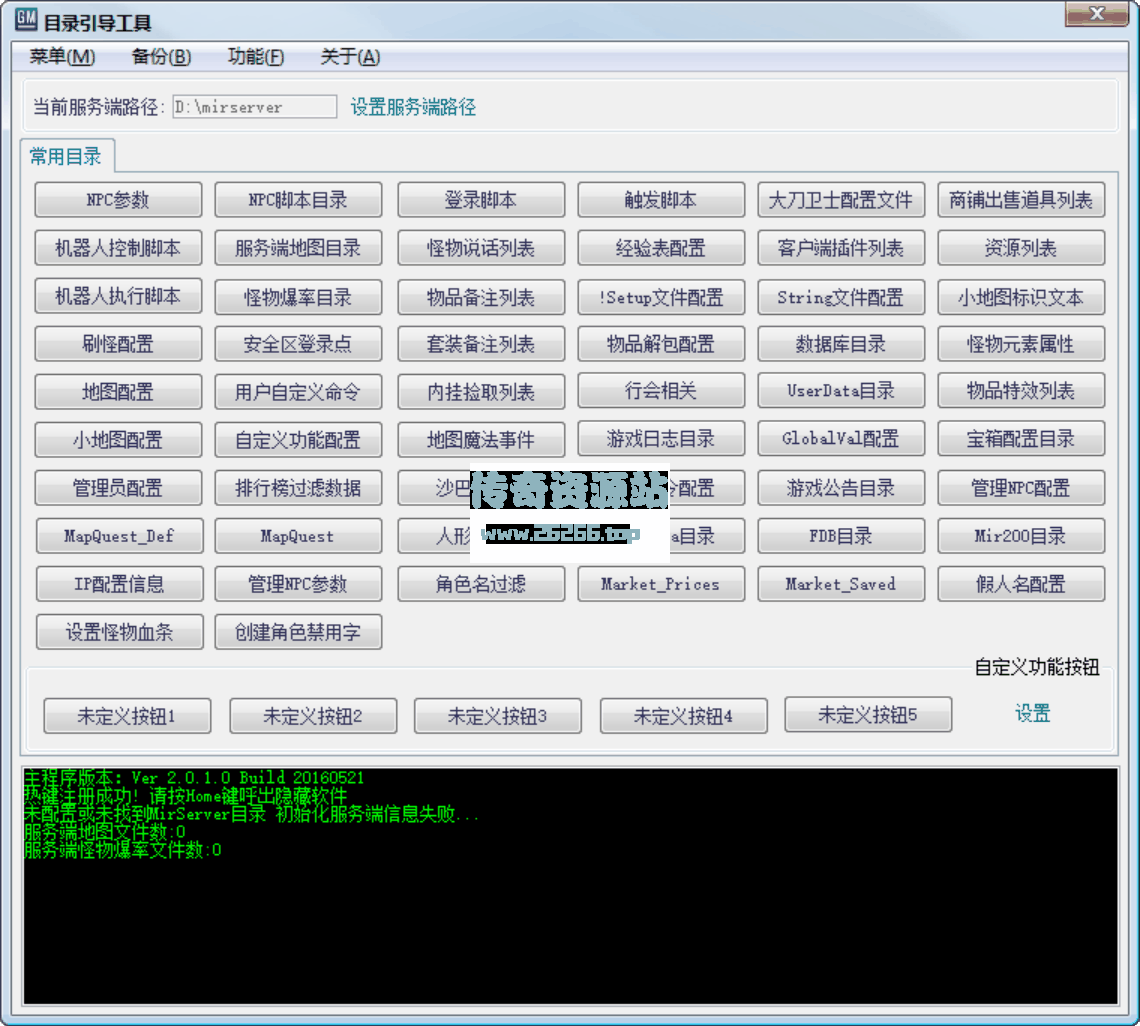Open the 菜单(M) menu
This screenshot has width=1140, height=1026.
click(61, 57)
